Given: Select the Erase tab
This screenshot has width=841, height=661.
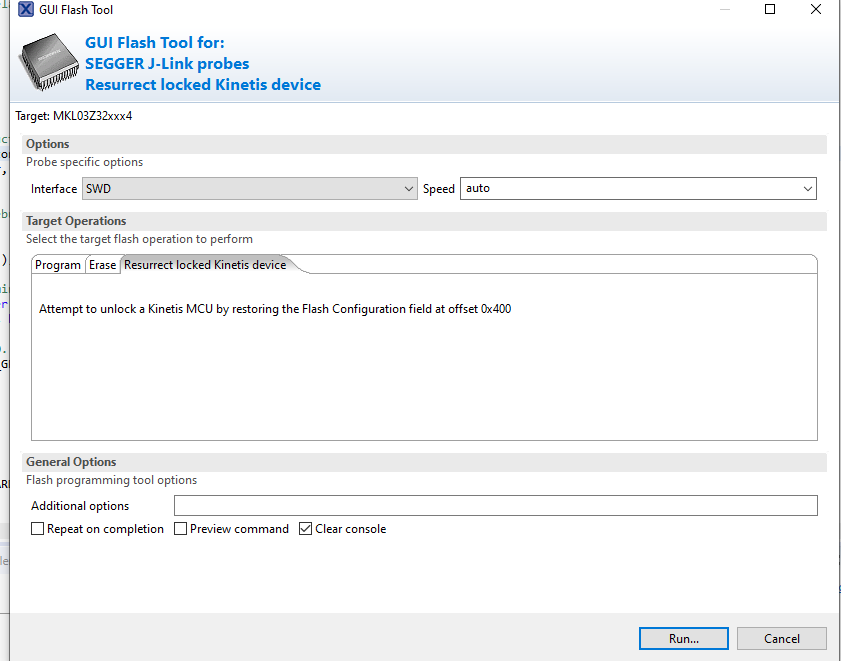Looking at the screenshot, I should point(102,265).
